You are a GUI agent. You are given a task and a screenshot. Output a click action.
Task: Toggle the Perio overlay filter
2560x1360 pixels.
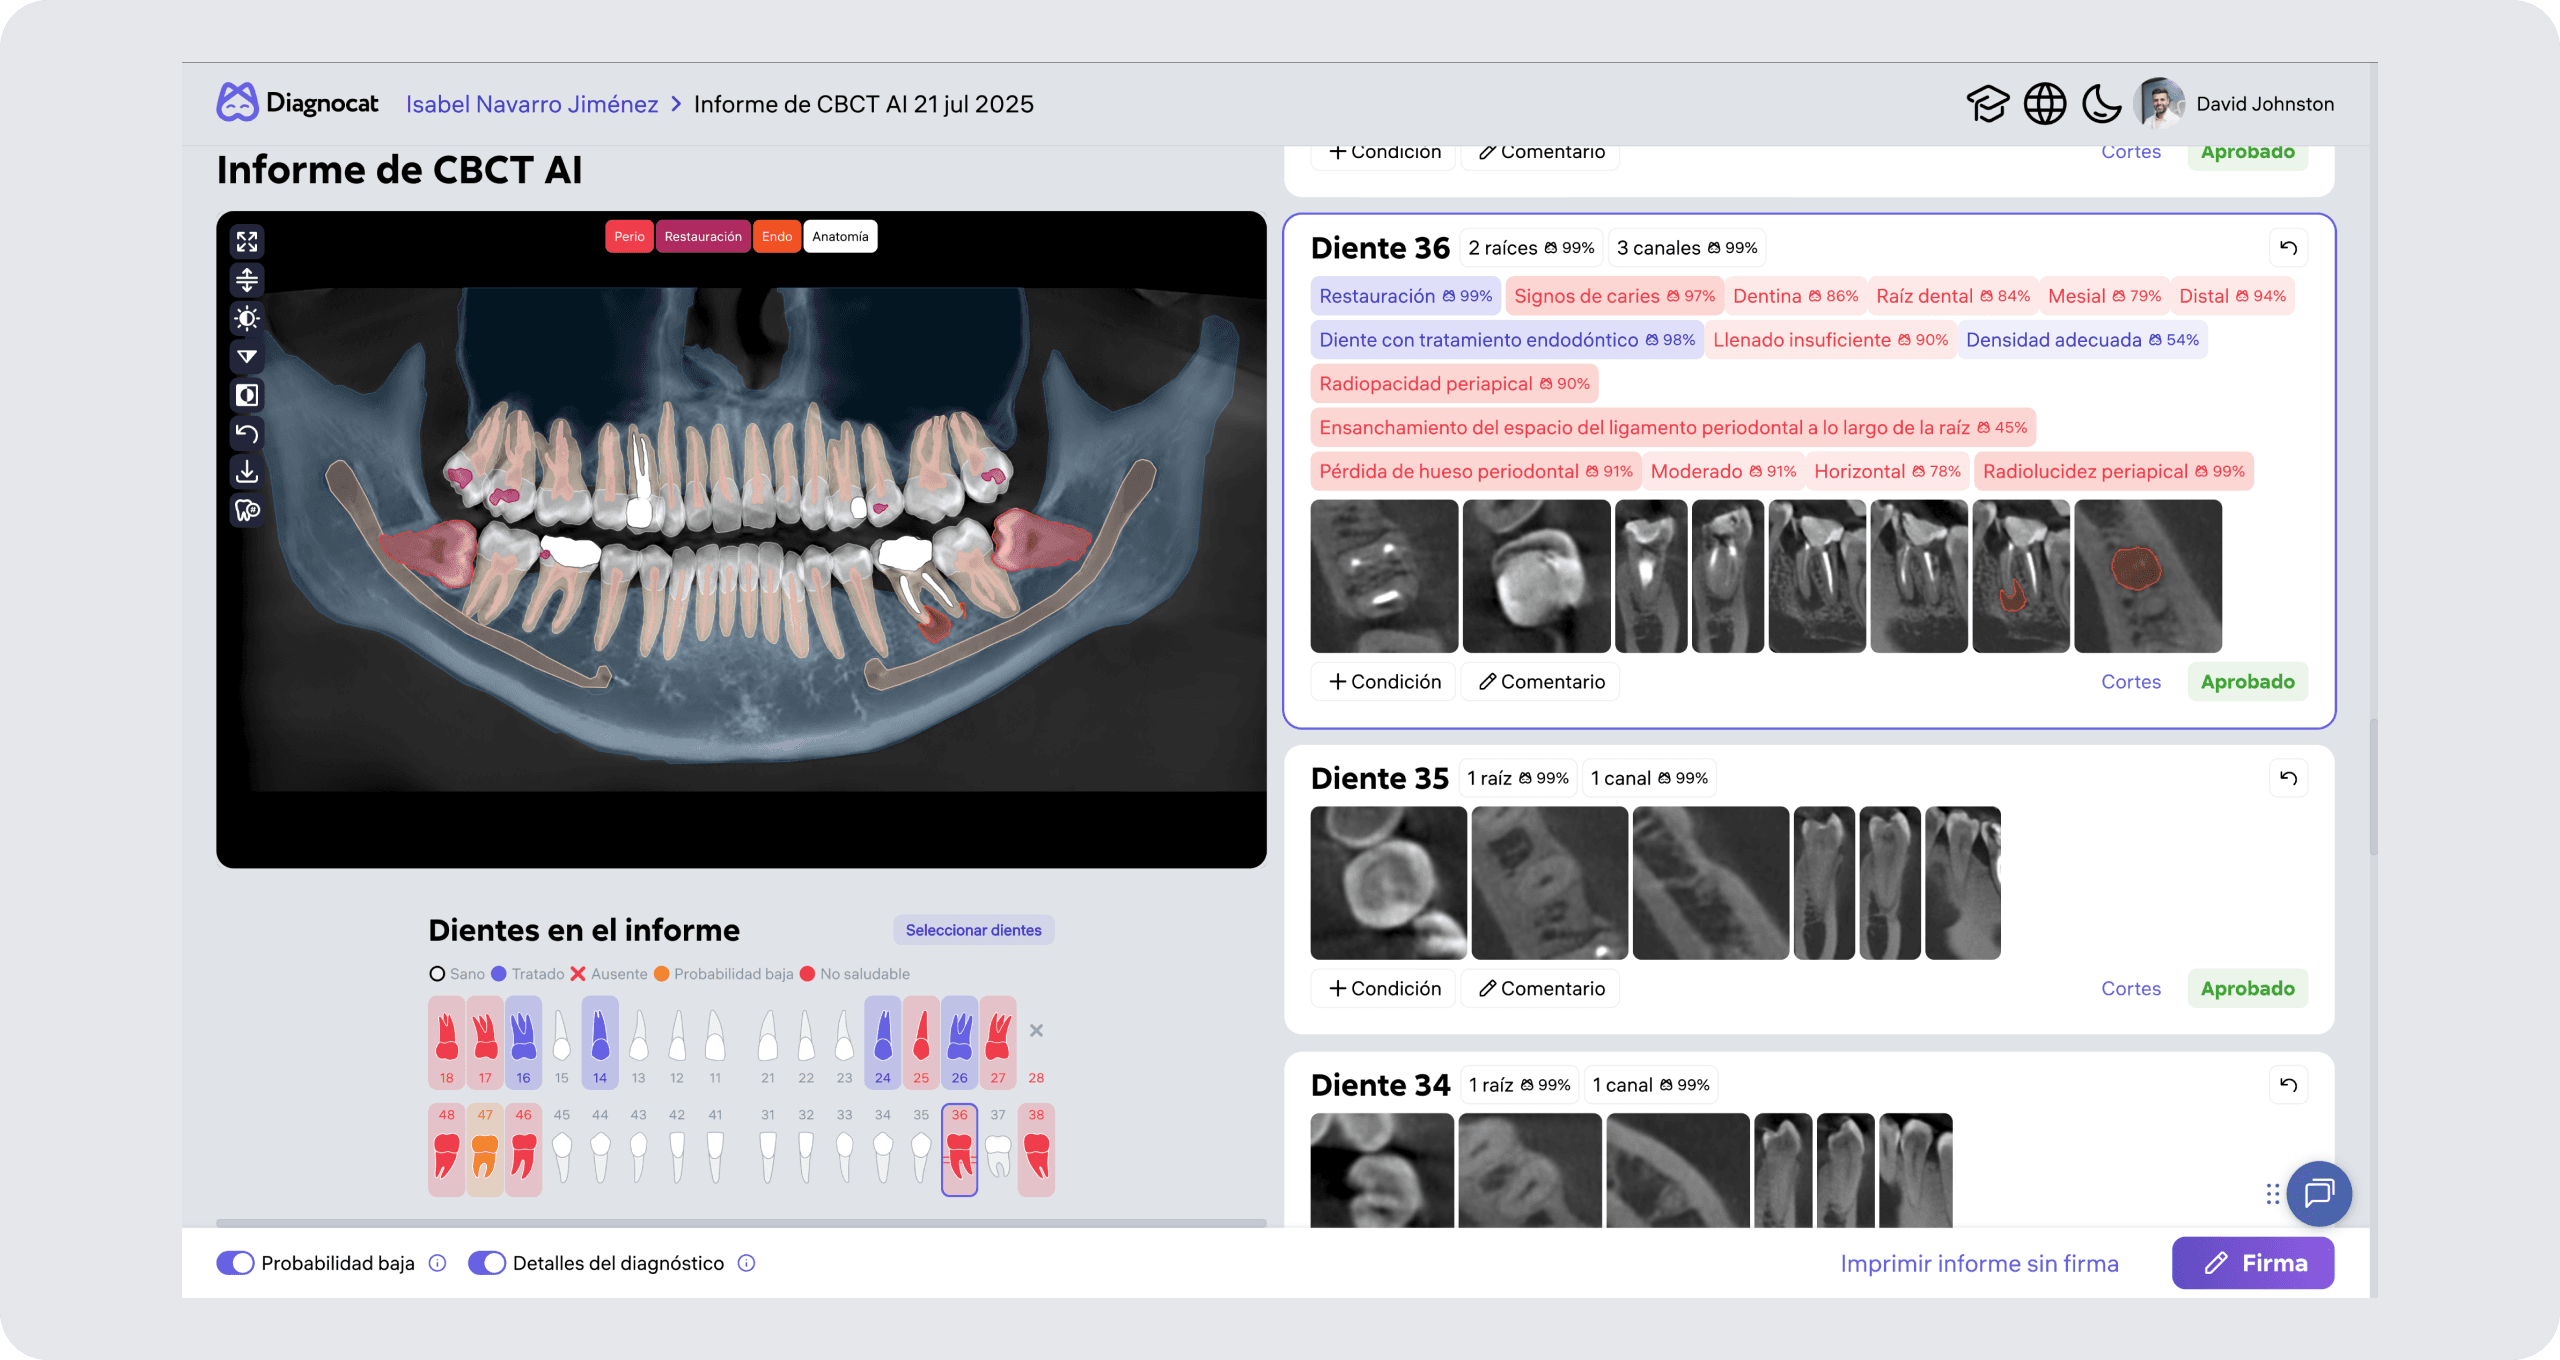(629, 237)
